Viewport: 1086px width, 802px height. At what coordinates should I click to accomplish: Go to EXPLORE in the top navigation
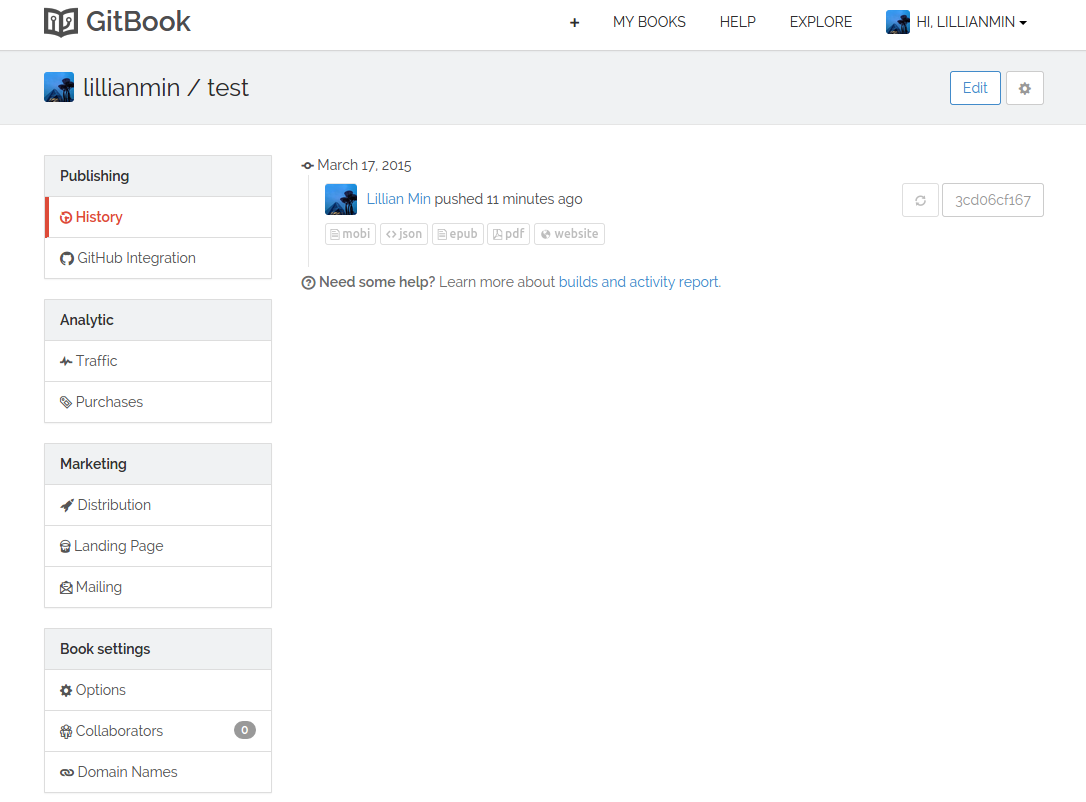tap(821, 22)
